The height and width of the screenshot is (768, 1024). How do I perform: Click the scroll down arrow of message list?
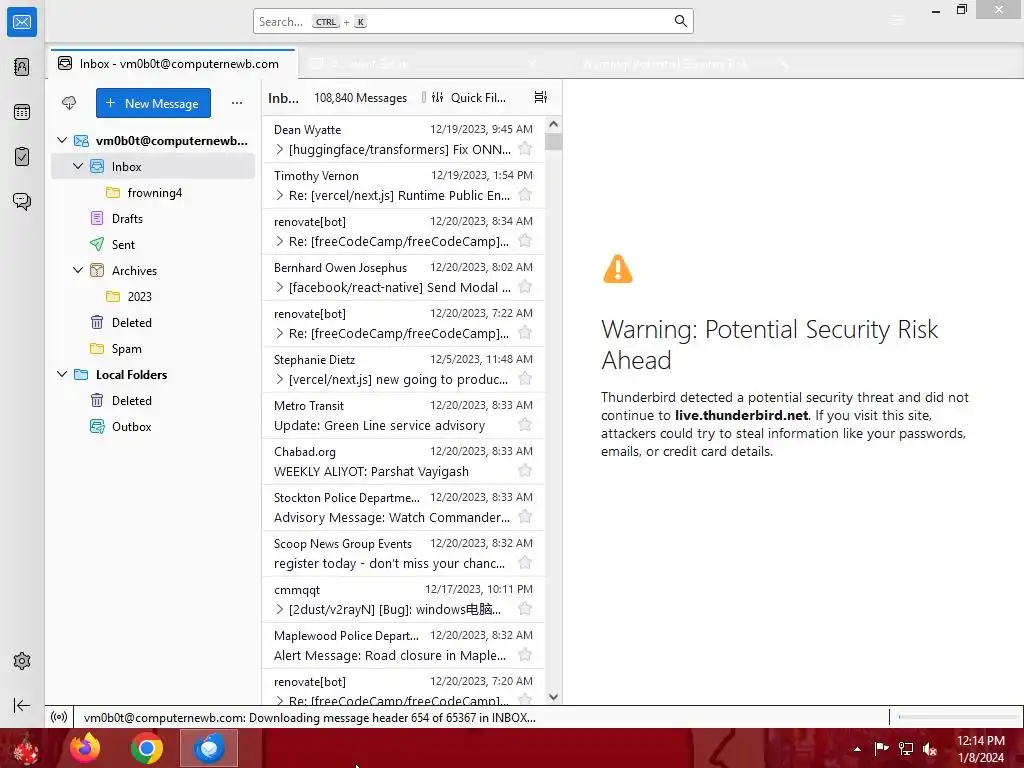554,697
